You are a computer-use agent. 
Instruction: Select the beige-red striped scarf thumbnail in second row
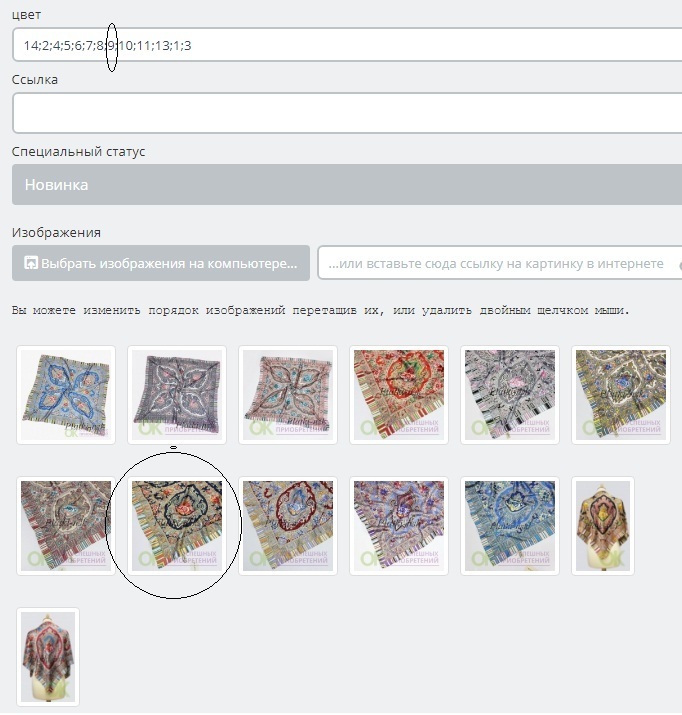(x=66, y=526)
